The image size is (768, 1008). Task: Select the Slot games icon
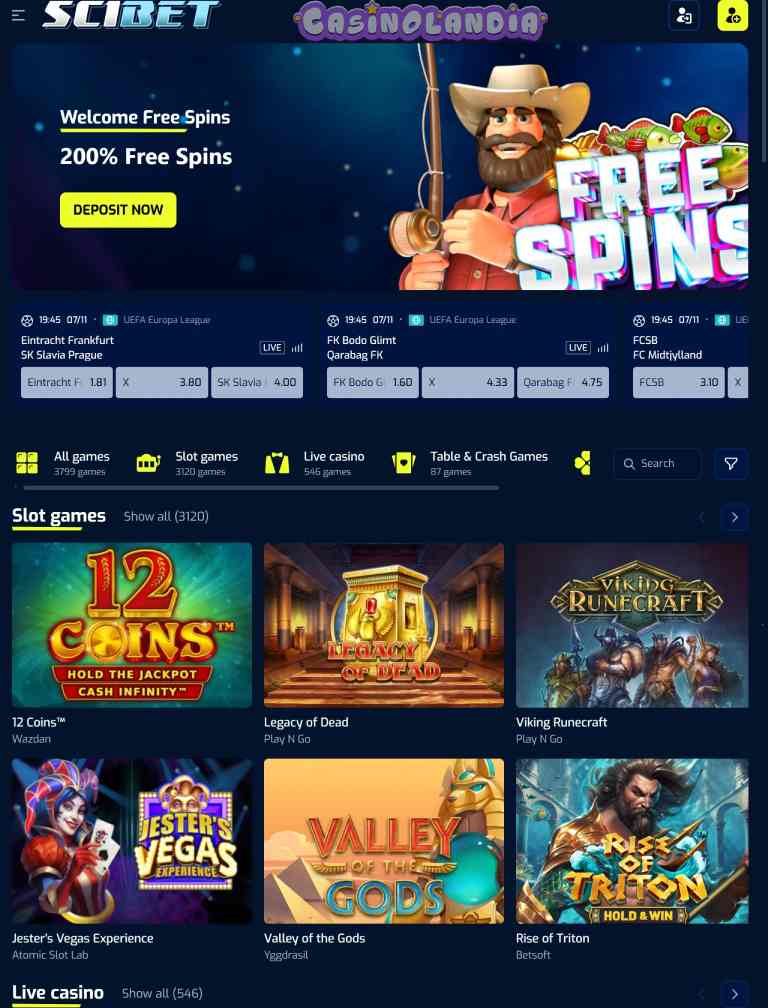[148, 463]
